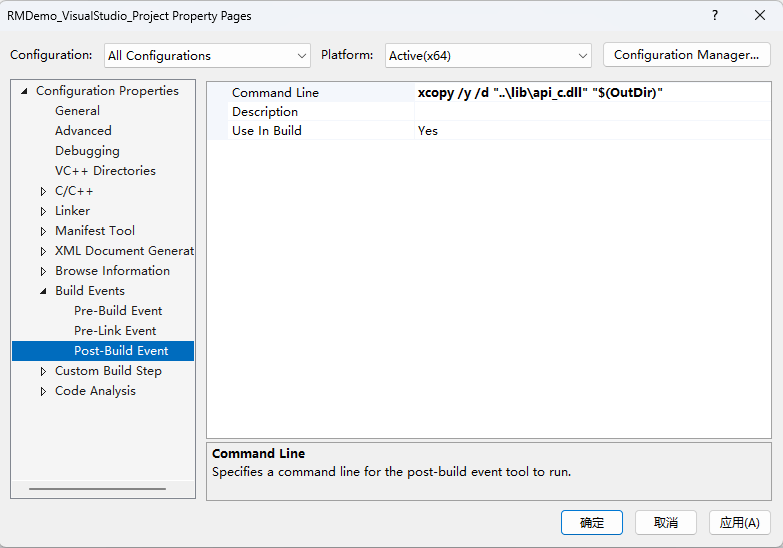This screenshot has width=783, height=548.
Task: Open the Debugging property page
Action: click(87, 151)
